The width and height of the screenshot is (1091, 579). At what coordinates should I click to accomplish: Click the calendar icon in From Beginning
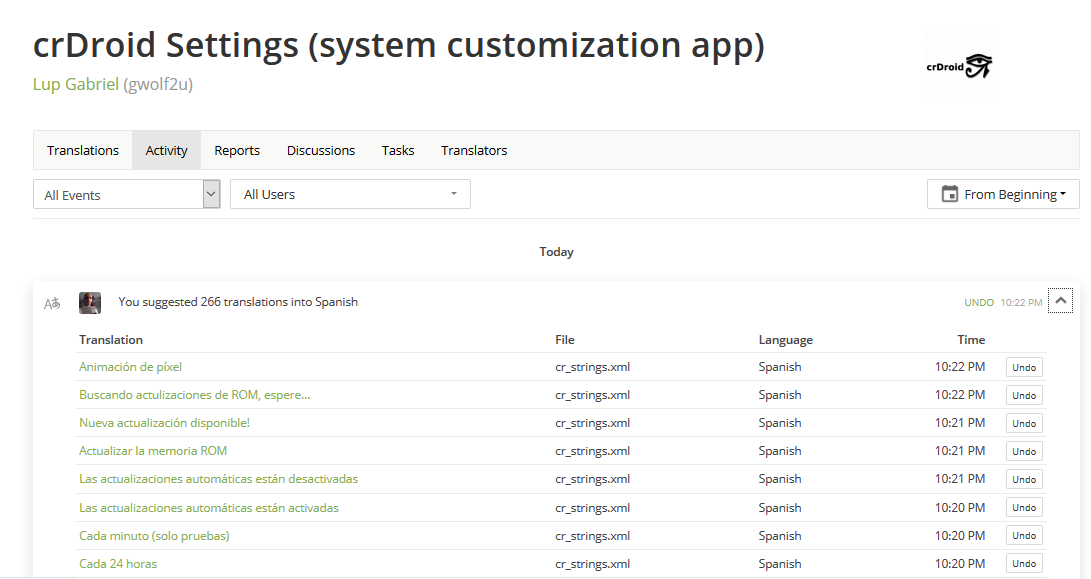click(949, 194)
